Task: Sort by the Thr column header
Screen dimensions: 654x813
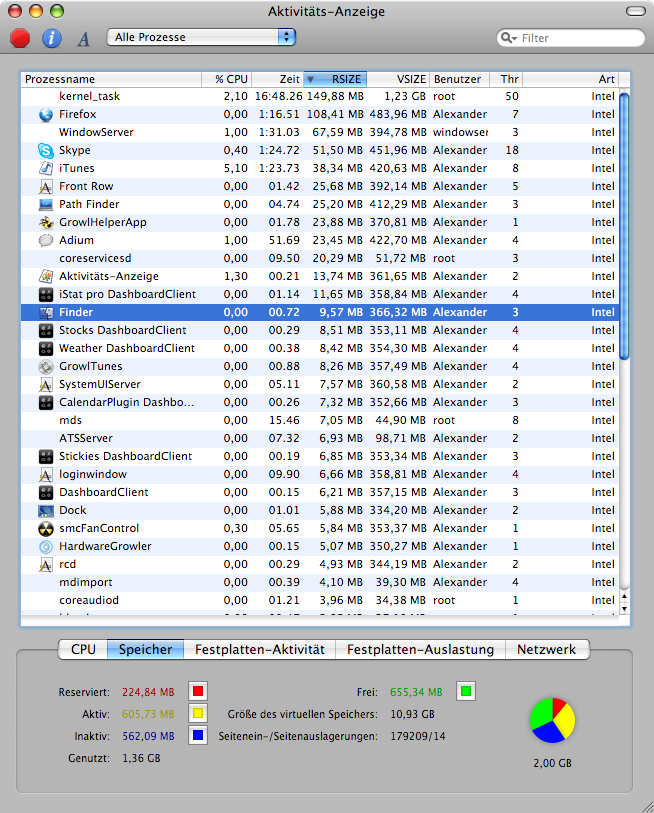Action: pos(506,79)
